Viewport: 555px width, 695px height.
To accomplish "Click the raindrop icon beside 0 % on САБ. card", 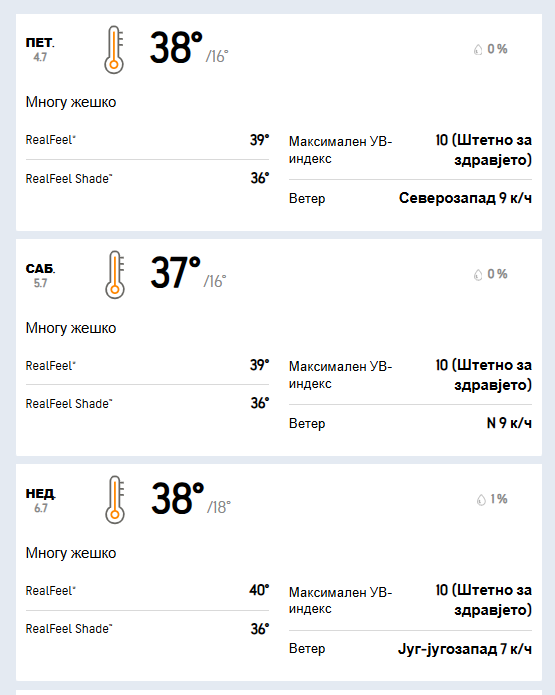I will [478, 274].
